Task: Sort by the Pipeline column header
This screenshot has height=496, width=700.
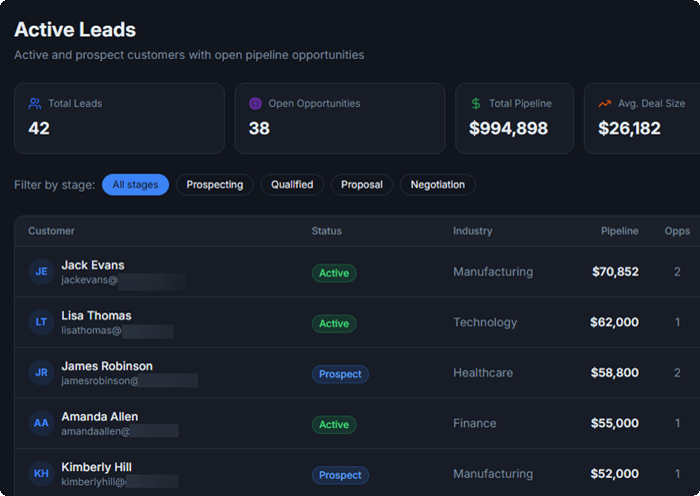Action: [620, 231]
